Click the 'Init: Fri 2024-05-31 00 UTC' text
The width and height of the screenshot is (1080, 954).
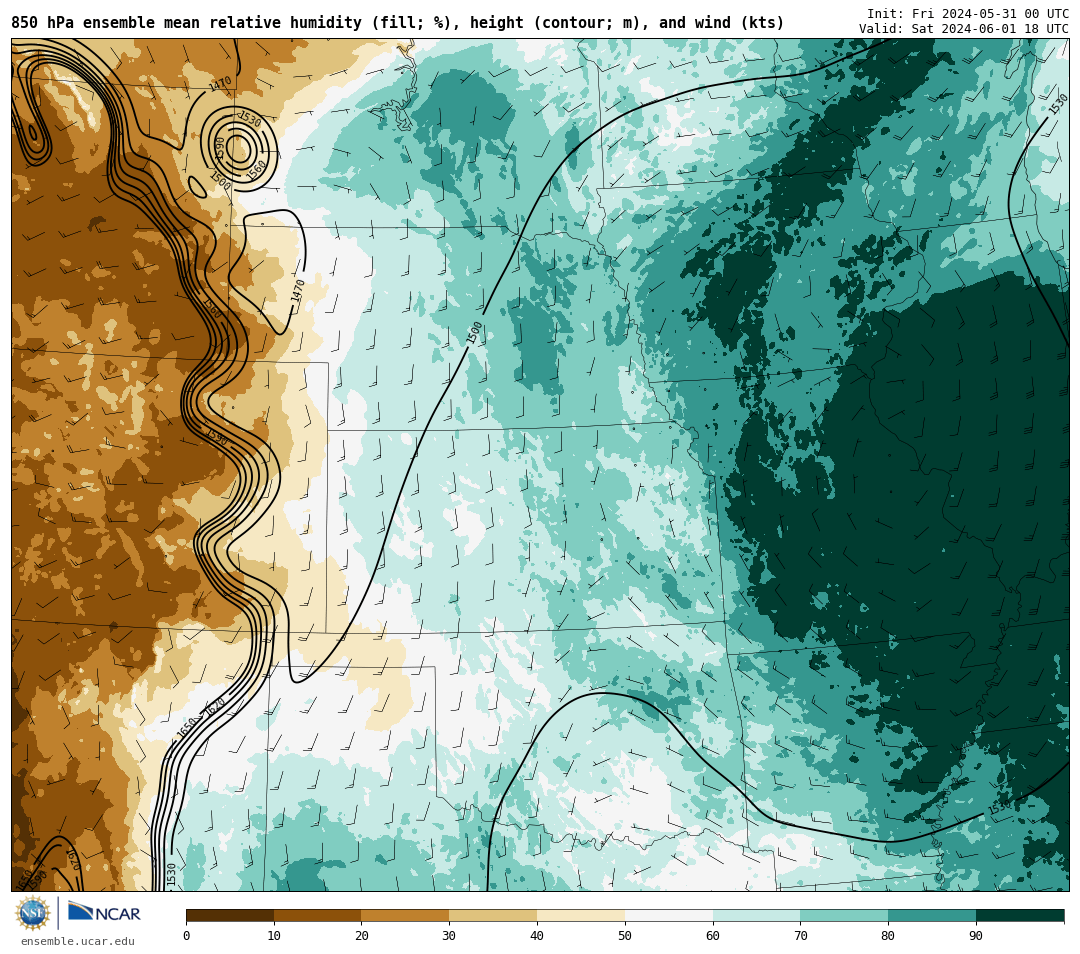point(968,14)
